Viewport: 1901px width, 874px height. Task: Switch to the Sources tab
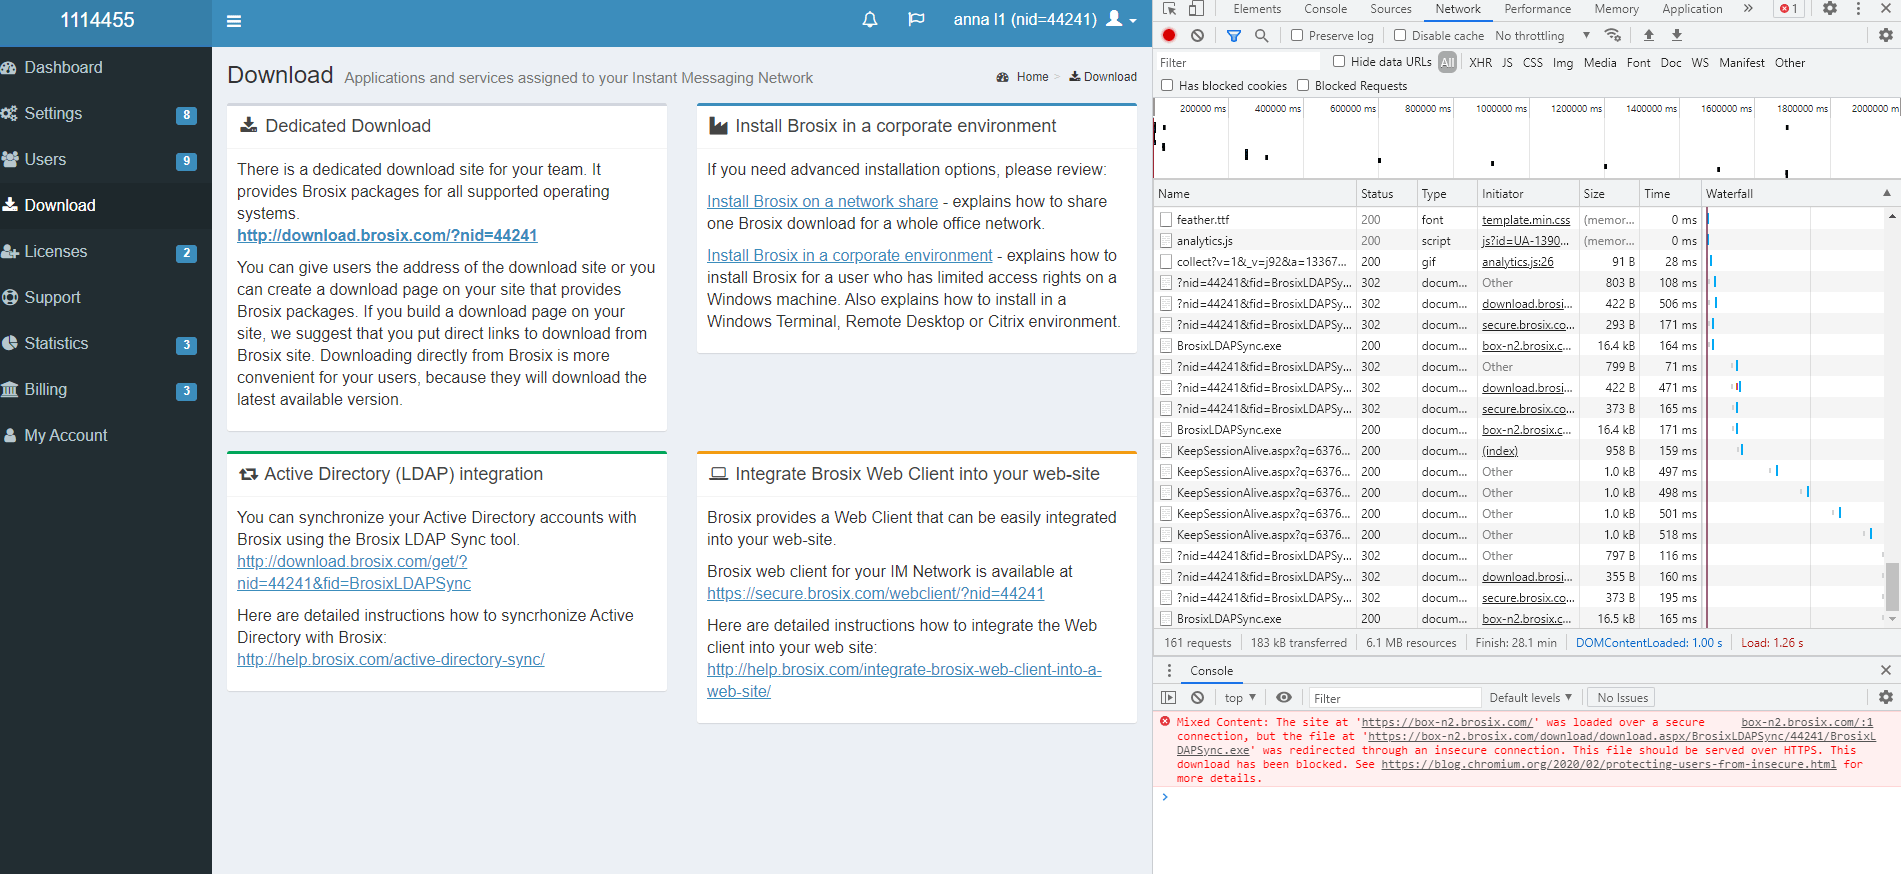[1391, 9]
